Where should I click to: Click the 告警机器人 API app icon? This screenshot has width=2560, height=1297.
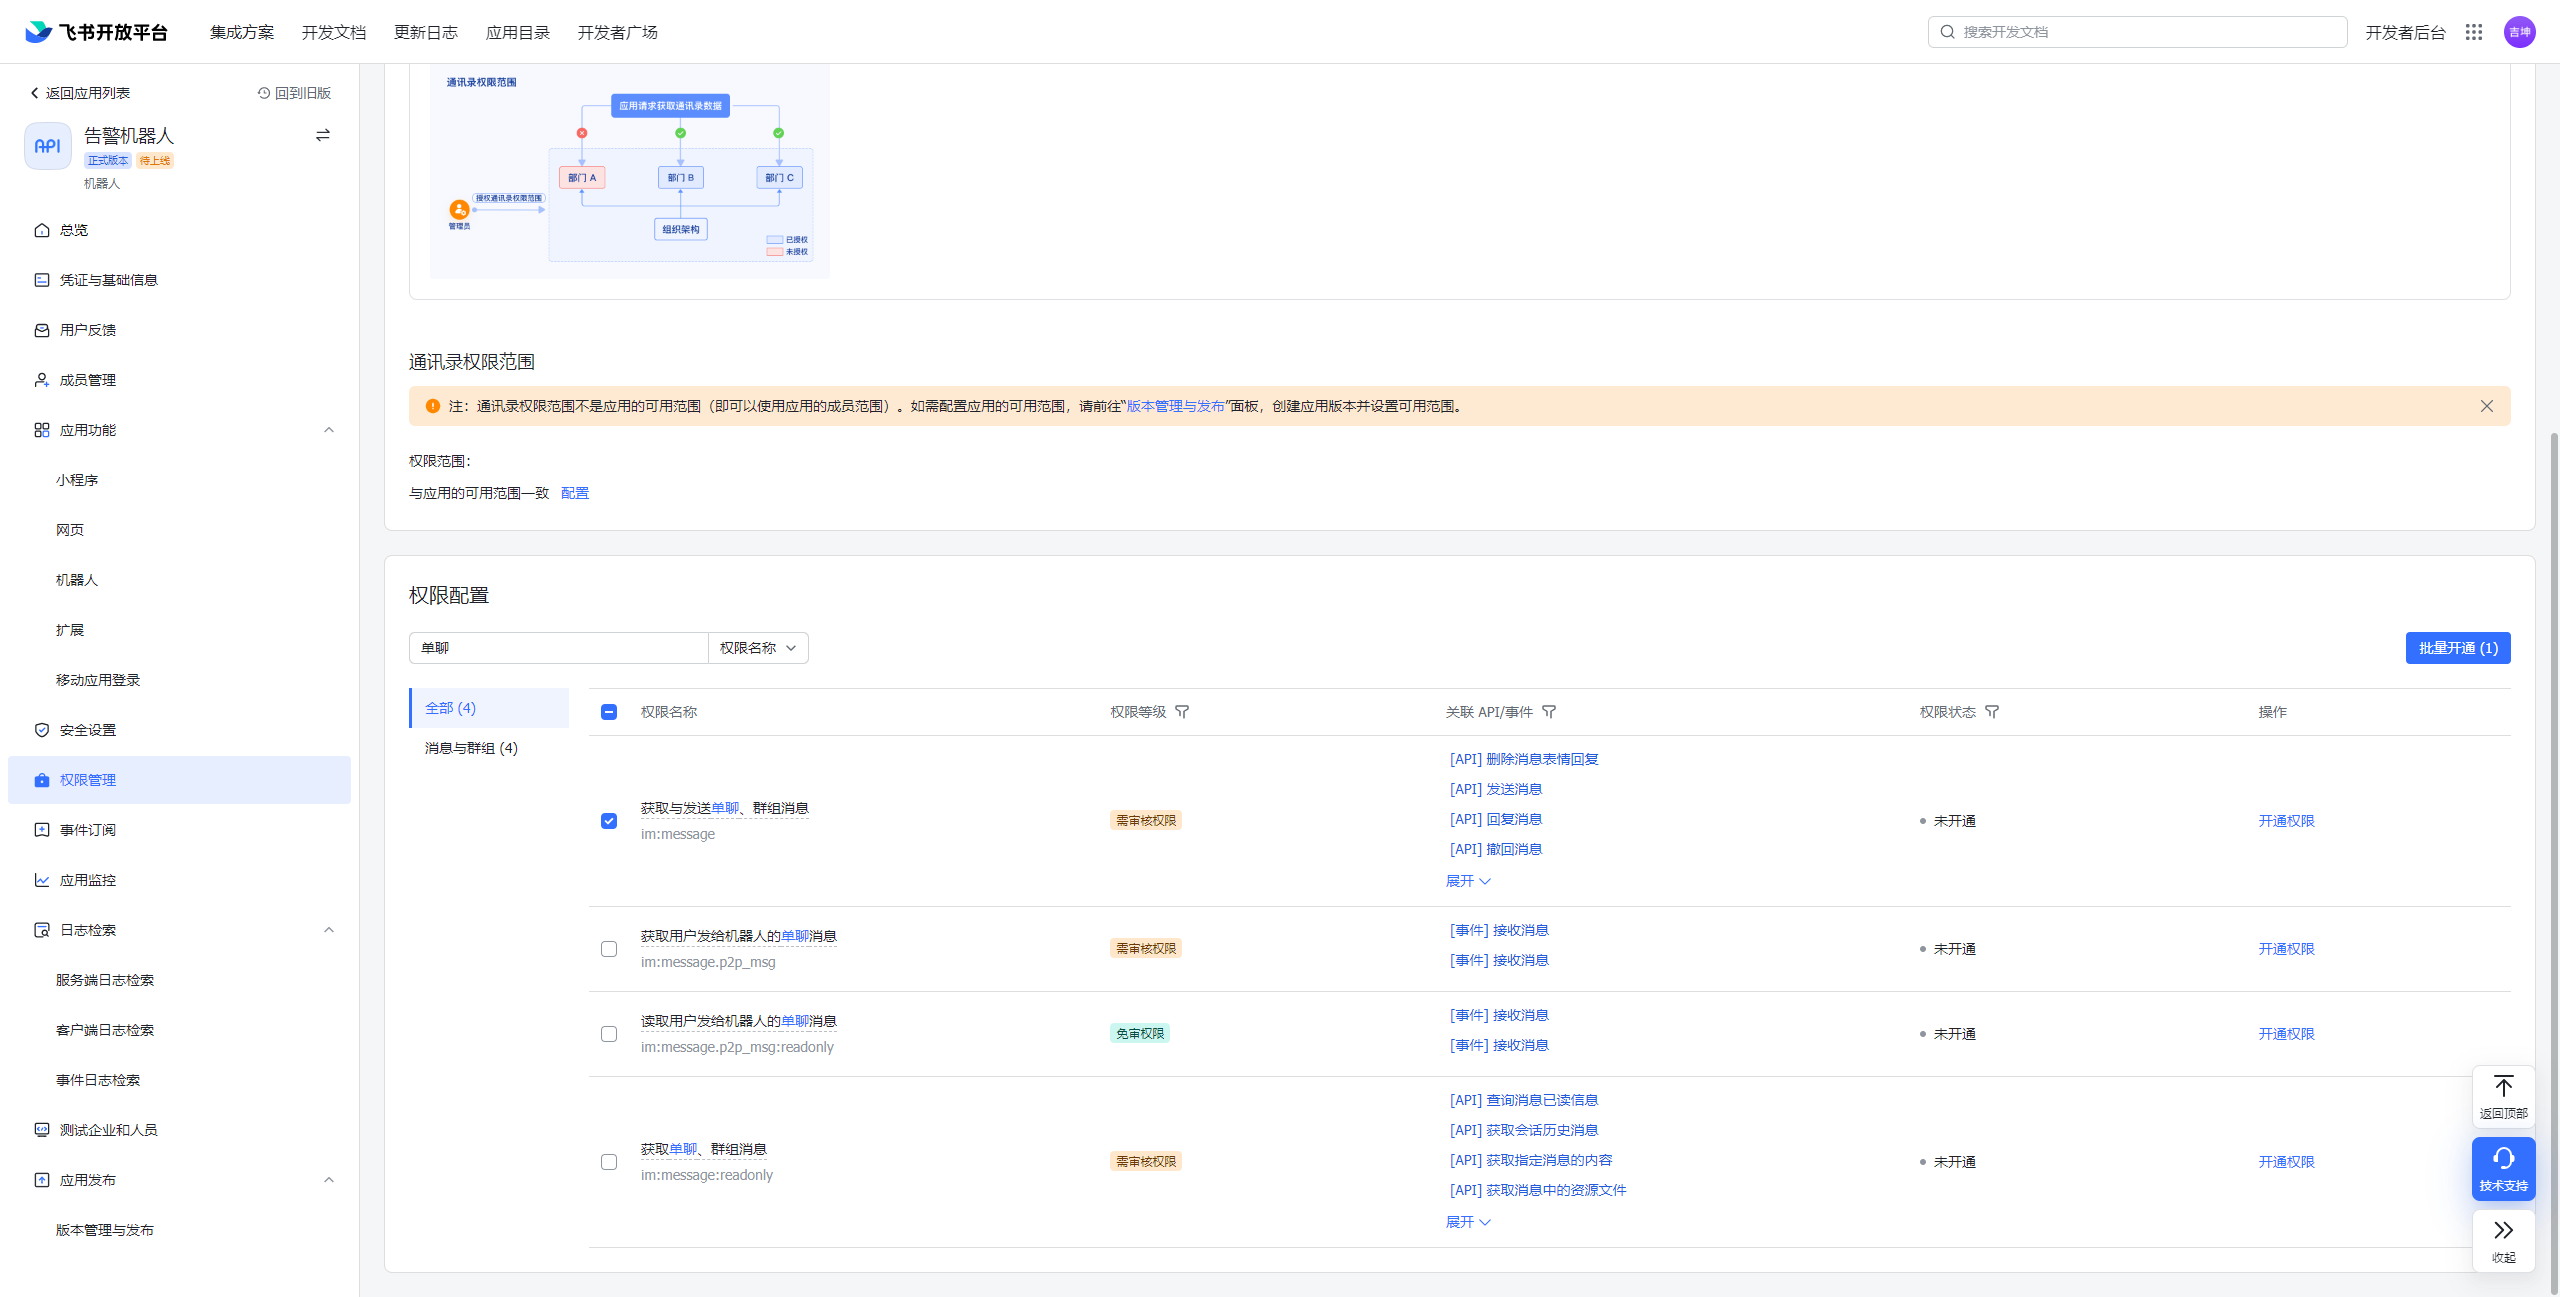tap(48, 146)
